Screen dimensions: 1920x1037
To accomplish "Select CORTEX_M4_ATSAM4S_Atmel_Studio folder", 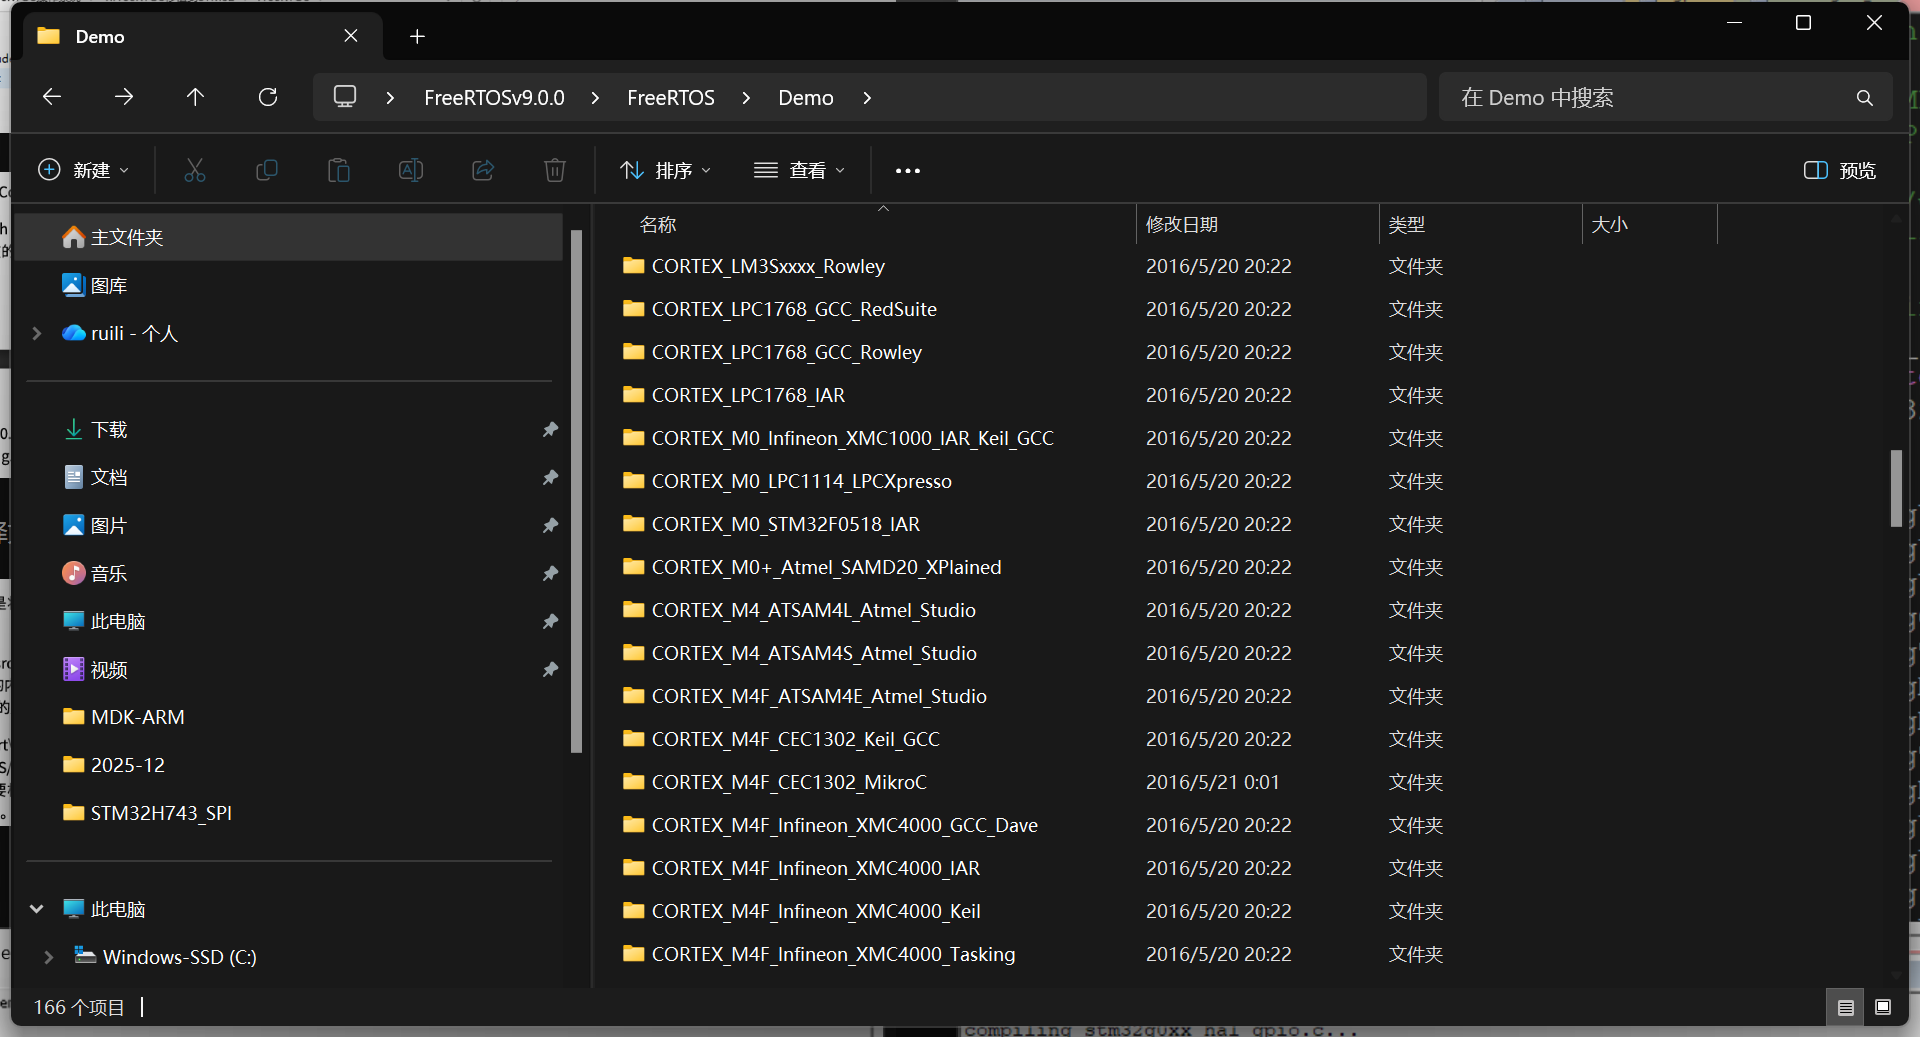I will [799, 654].
